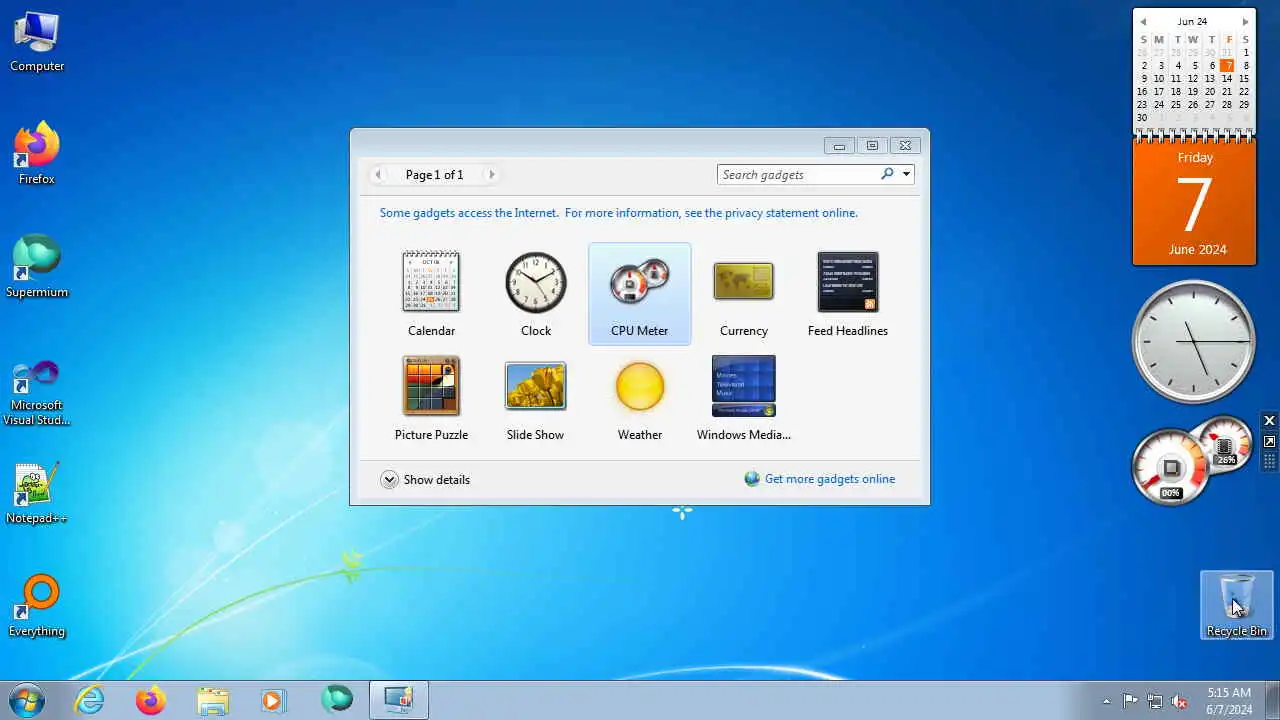Viewport: 1280px width, 720px height.
Task: Open Start menu
Action: click(27, 700)
